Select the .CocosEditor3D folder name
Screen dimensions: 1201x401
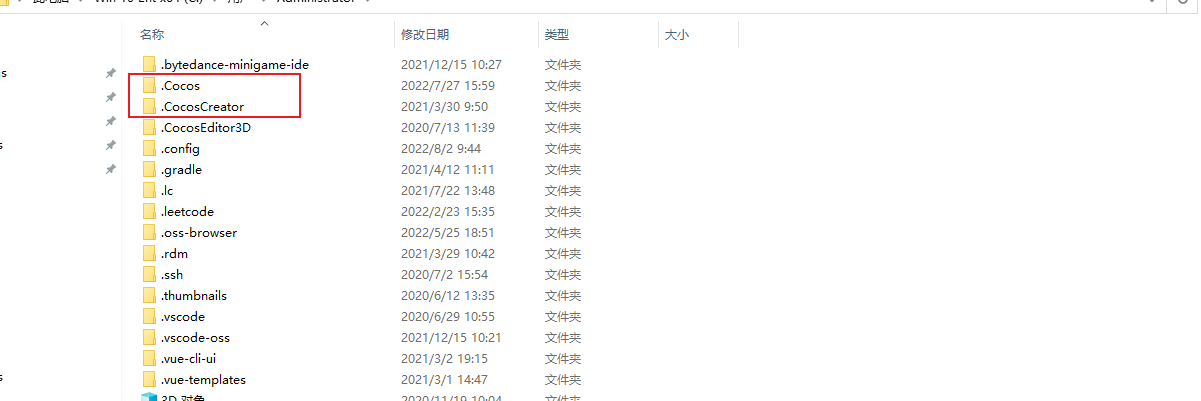click(206, 127)
